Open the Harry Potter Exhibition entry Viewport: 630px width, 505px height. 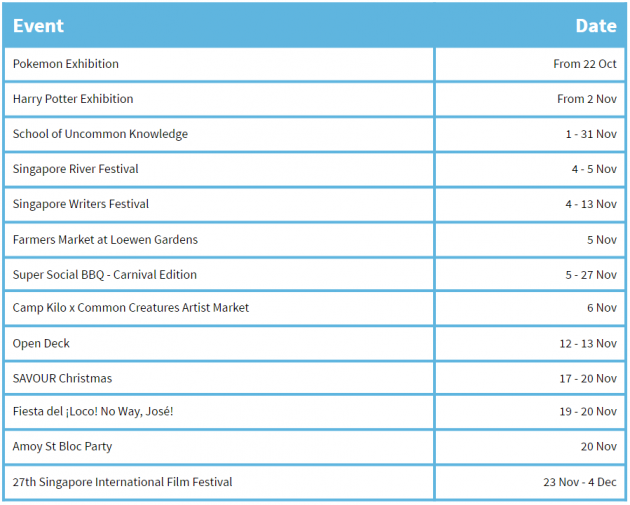(73, 99)
